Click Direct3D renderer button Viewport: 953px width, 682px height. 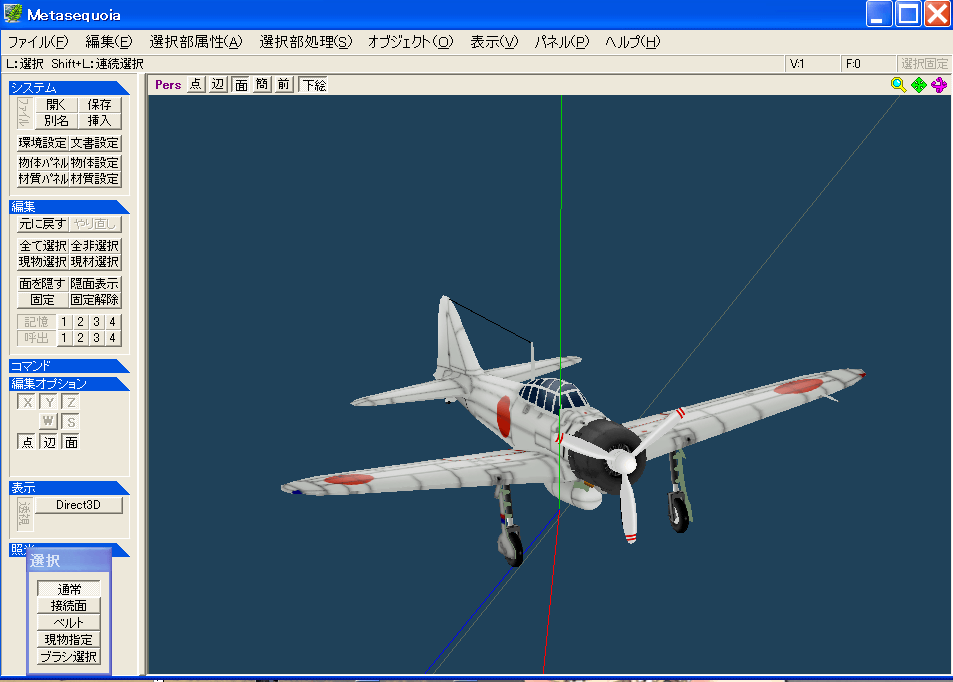(78, 505)
